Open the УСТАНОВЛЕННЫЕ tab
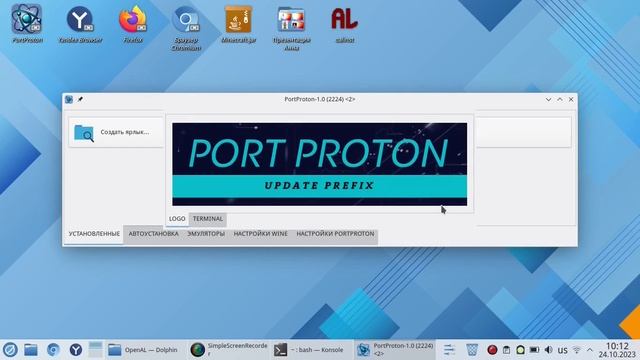Screen dimensions: 640x360 (x=94, y=234)
